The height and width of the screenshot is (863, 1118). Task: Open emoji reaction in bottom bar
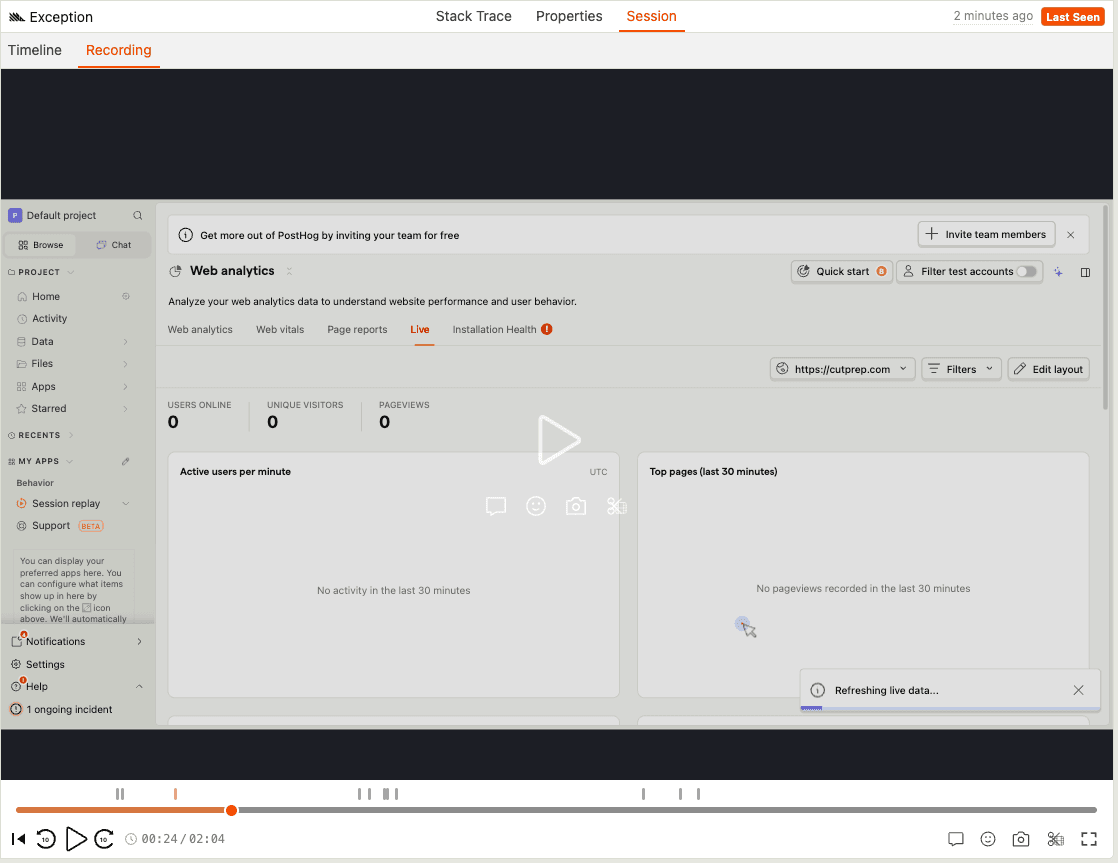click(988, 839)
